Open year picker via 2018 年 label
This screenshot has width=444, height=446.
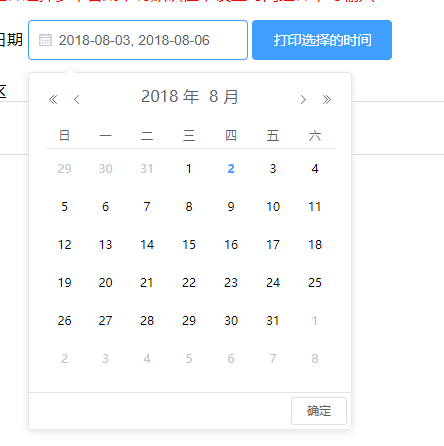click(x=170, y=97)
